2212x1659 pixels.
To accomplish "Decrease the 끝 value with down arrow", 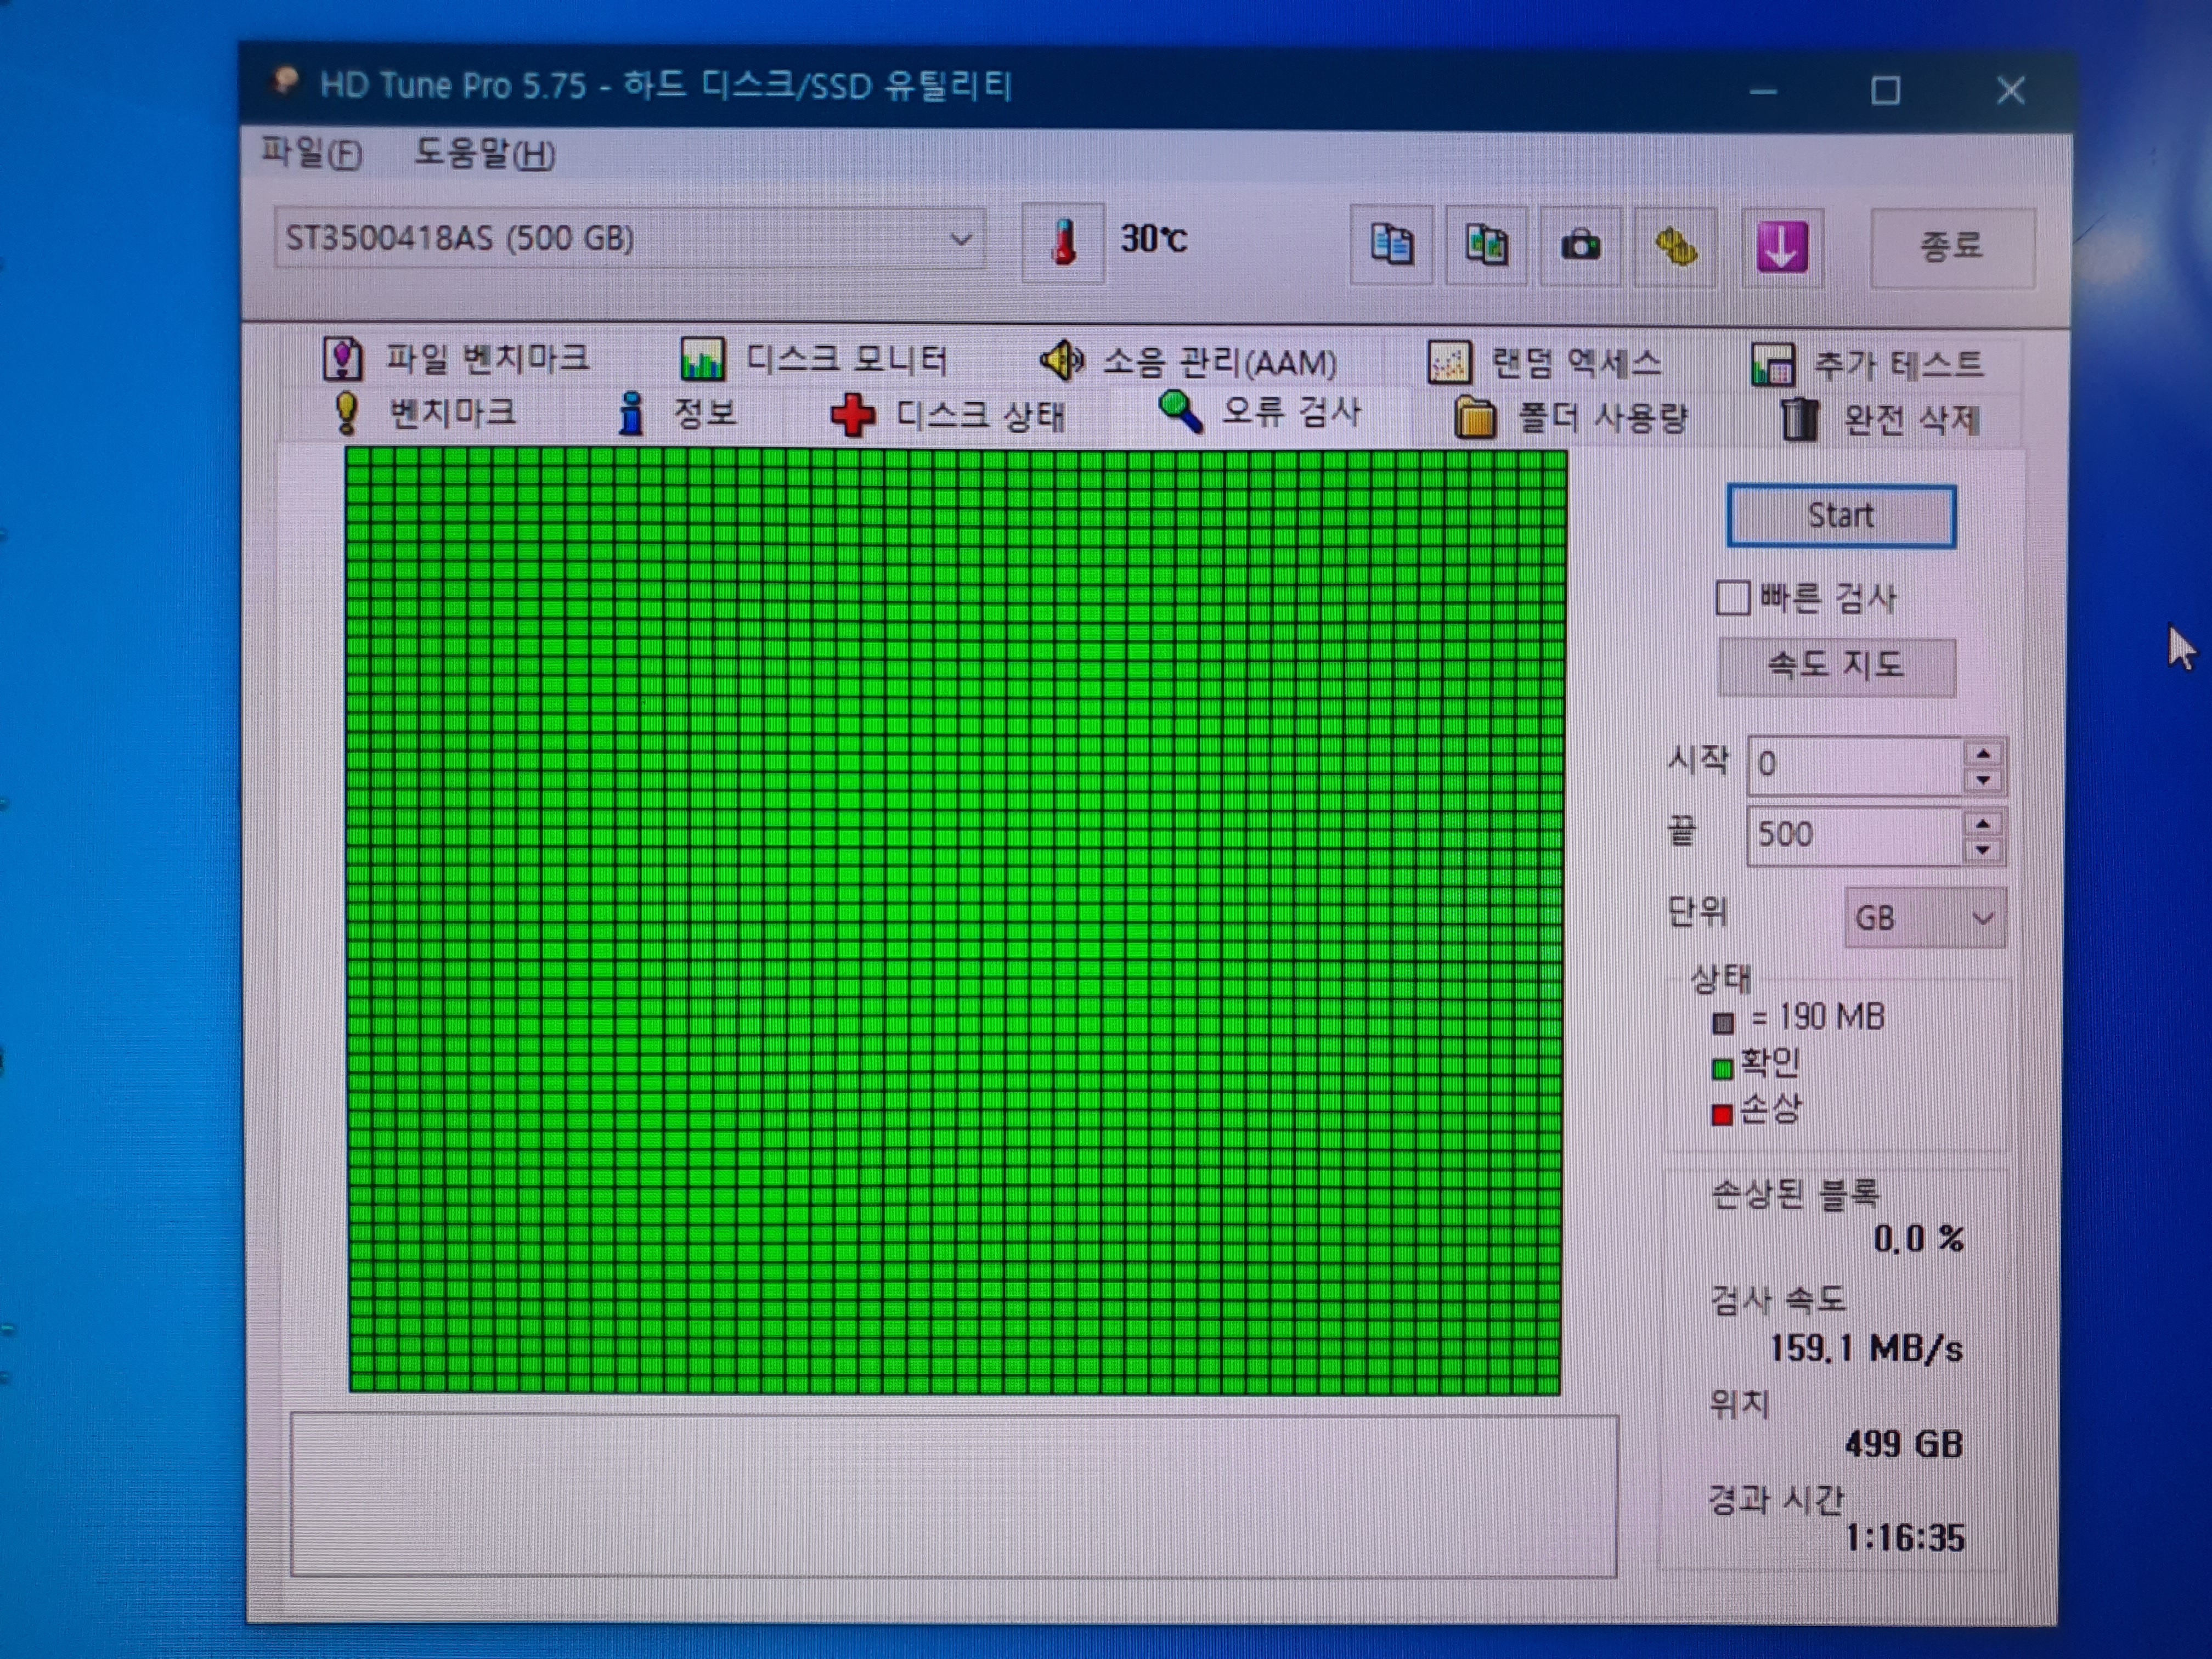I will pyautogui.click(x=1983, y=850).
